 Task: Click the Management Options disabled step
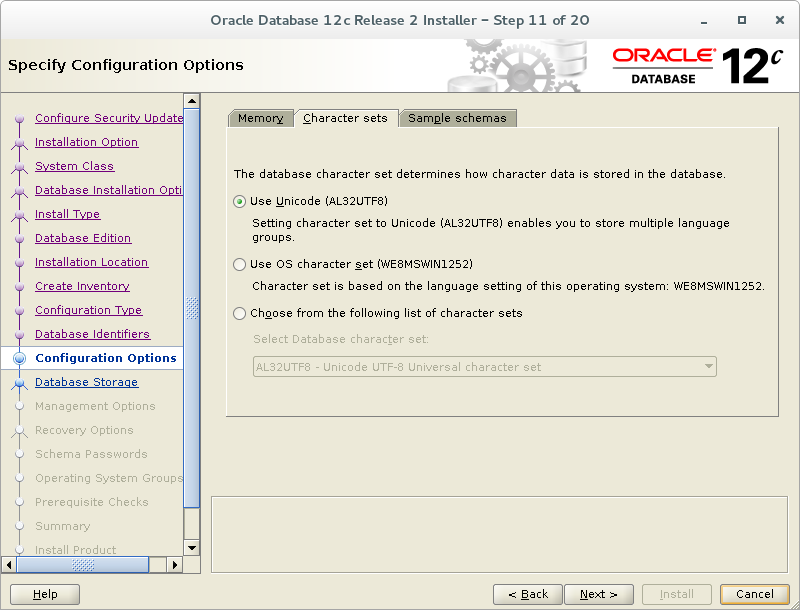click(x=95, y=406)
